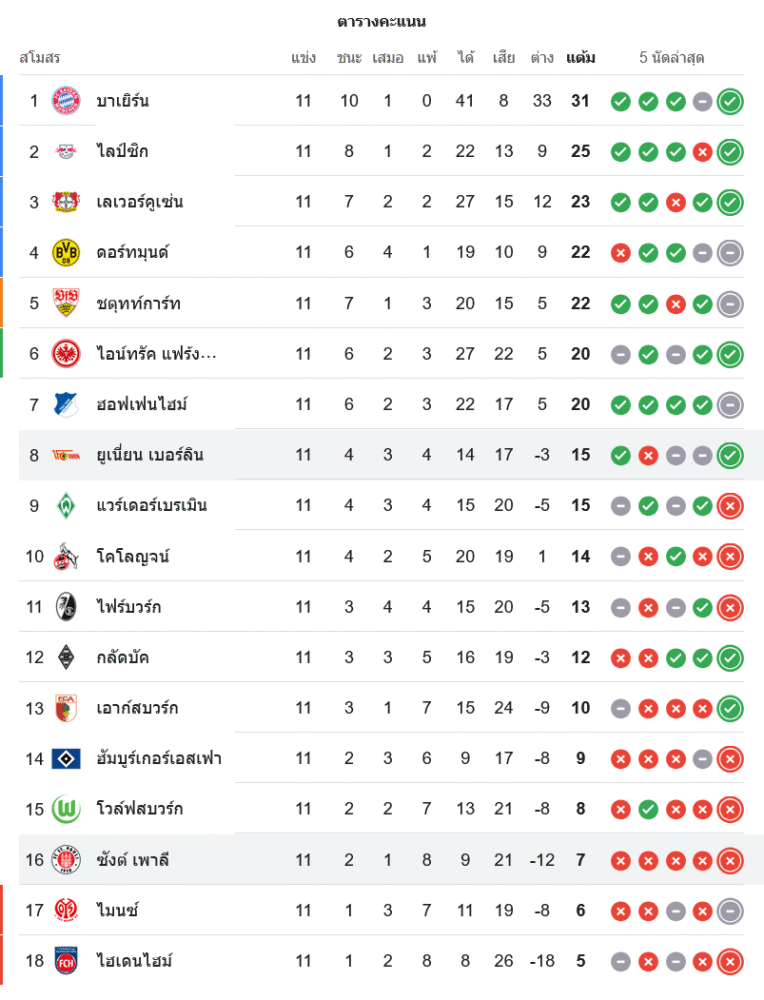
Task: Open the ยูเนี่ยน เบอร์ลิน team page
Action: (150, 455)
